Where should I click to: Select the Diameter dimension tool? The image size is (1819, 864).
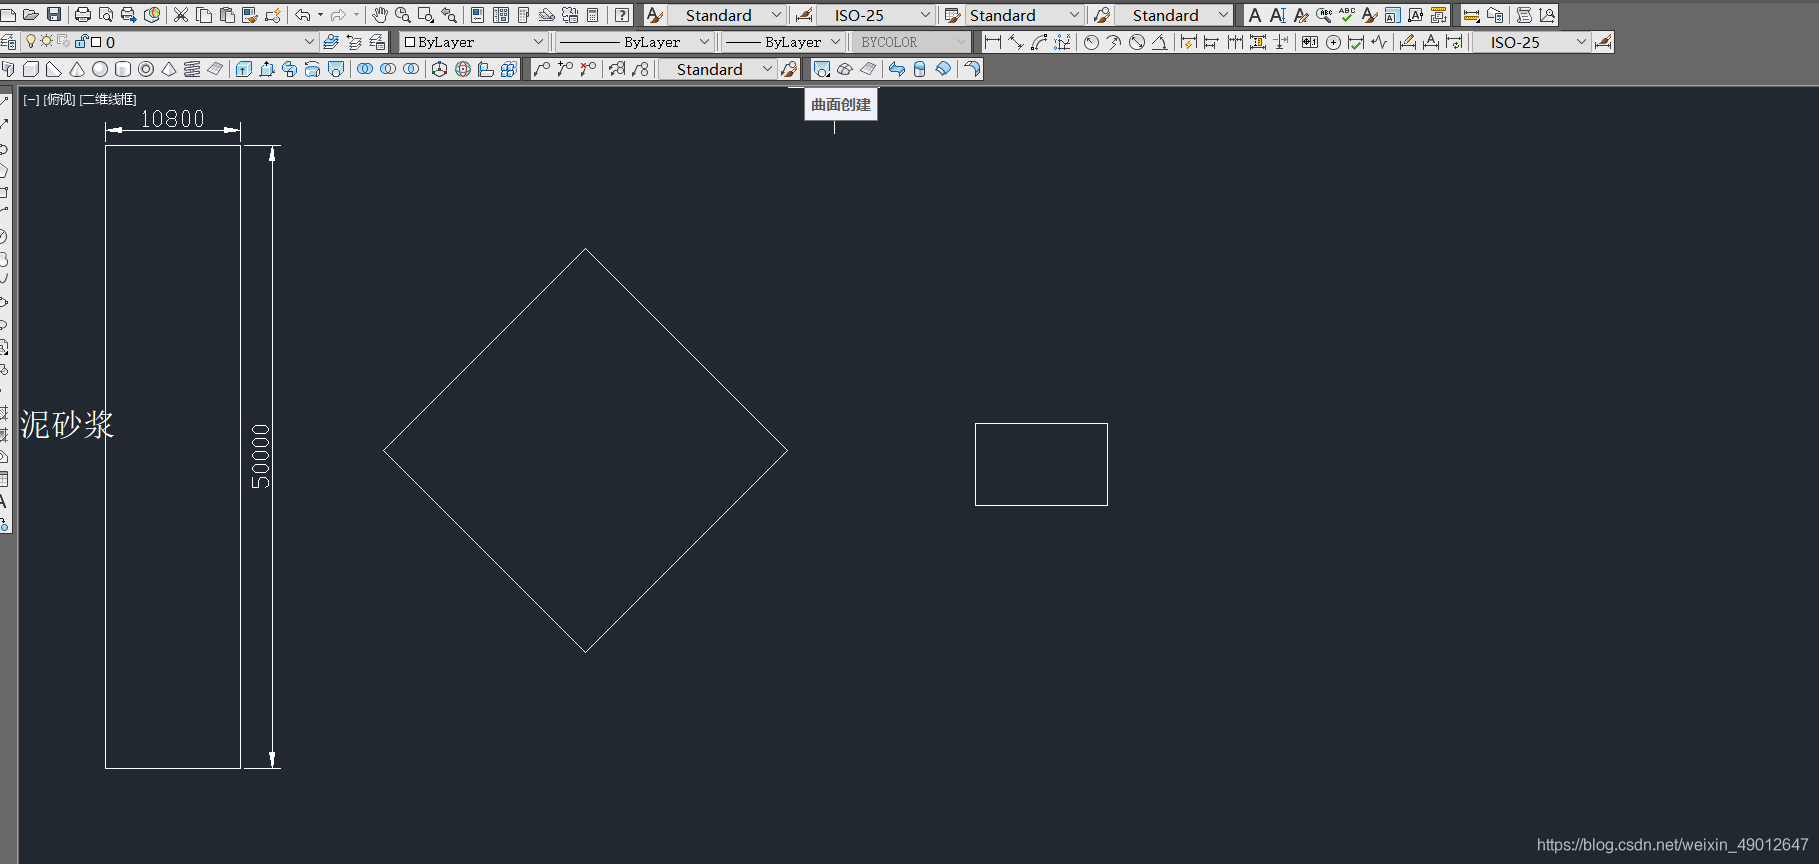click(x=1137, y=42)
